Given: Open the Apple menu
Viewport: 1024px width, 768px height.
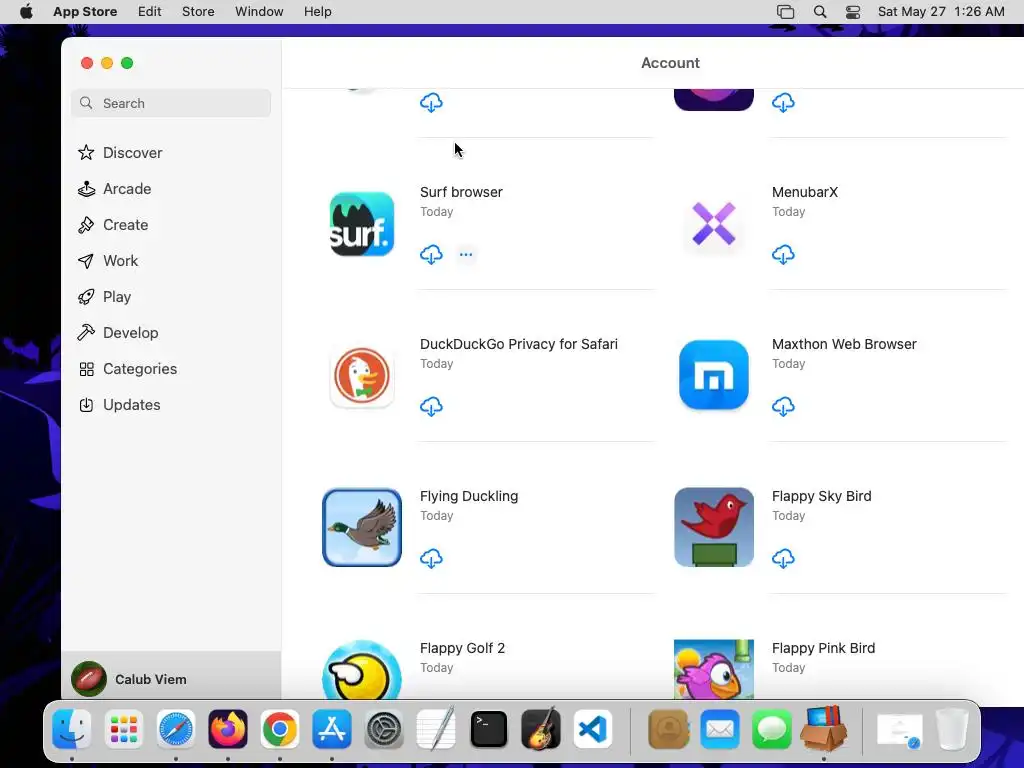Looking at the screenshot, I should (x=26, y=12).
